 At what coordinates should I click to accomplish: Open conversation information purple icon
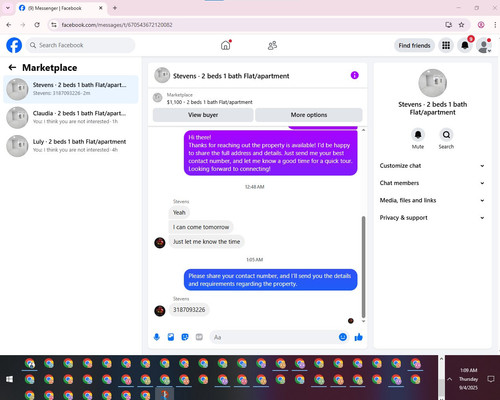[x=355, y=75]
